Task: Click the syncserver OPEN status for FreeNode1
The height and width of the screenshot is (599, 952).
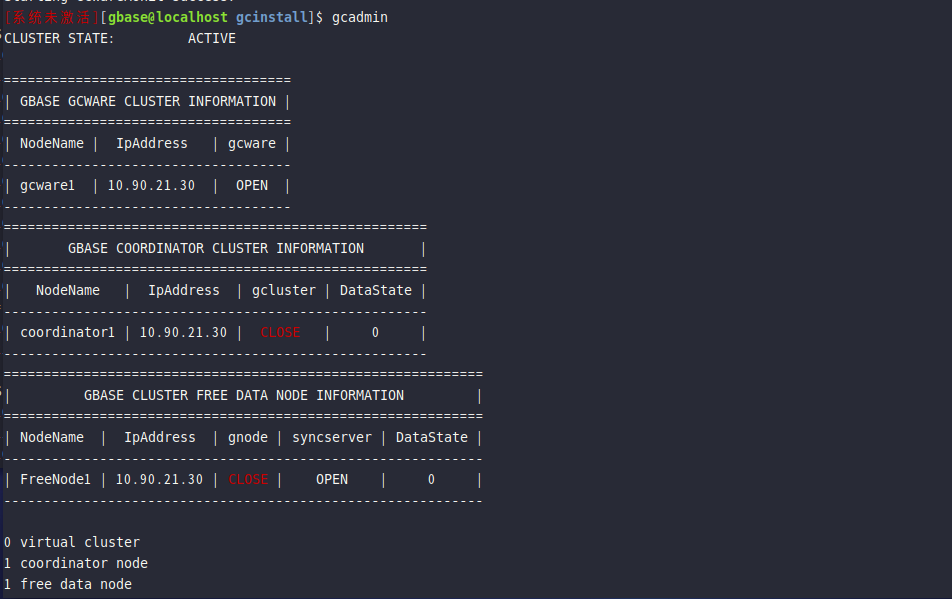Action: pyautogui.click(x=332, y=479)
